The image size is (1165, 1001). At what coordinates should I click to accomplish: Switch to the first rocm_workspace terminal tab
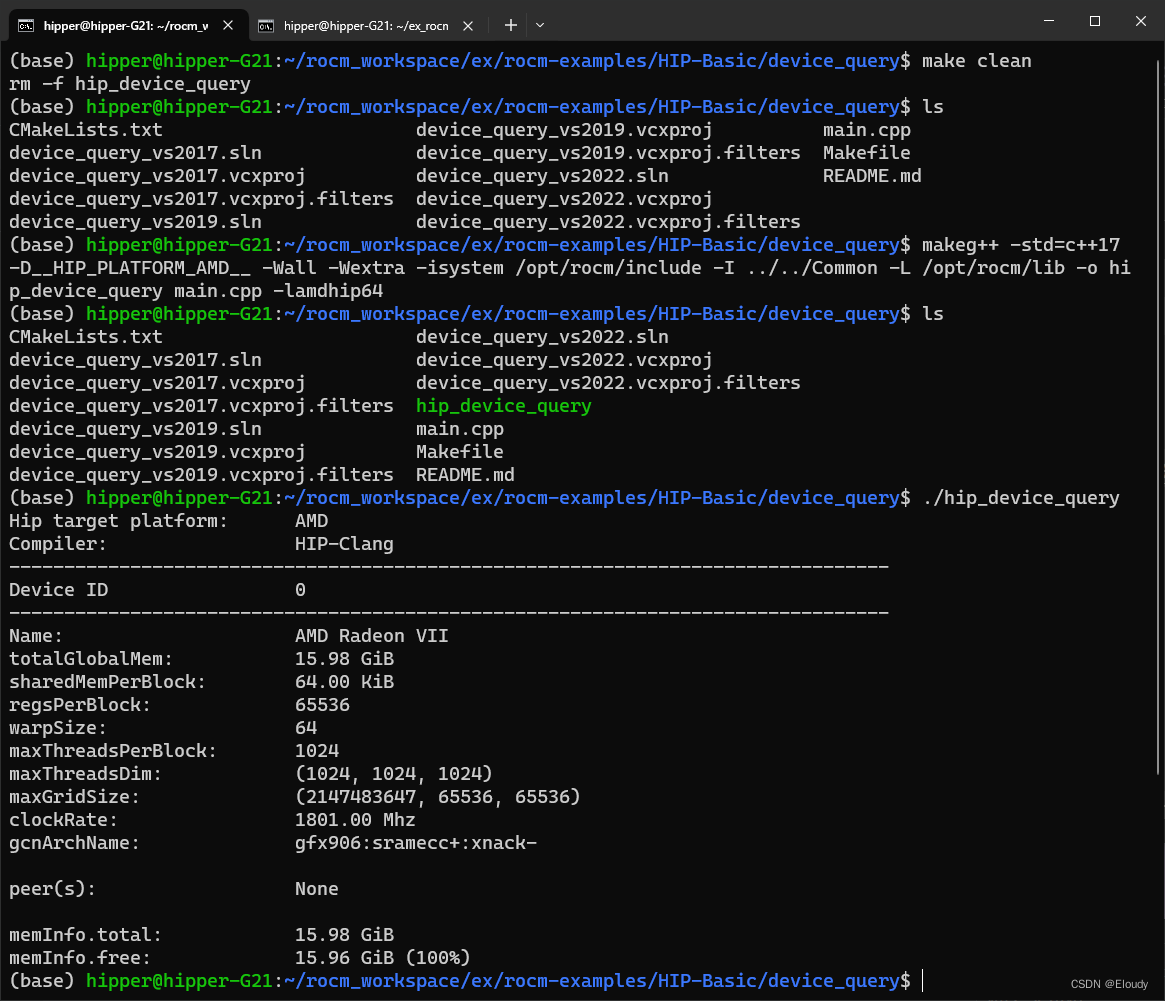click(126, 25)
